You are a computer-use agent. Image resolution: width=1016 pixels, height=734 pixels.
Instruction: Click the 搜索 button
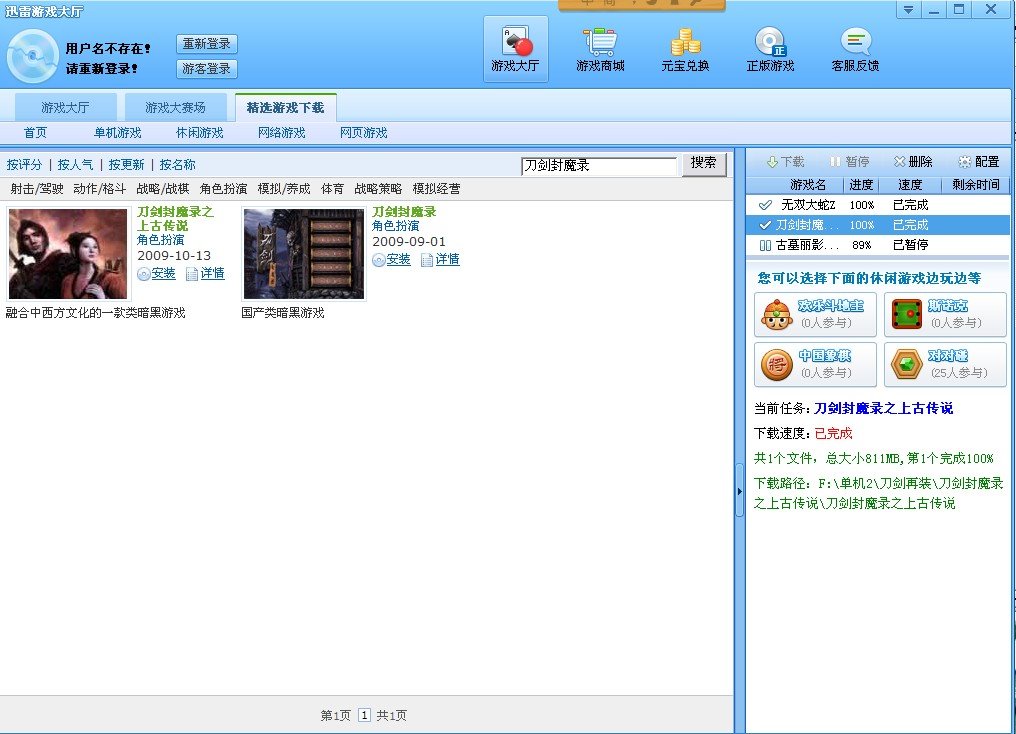pyautogui.click(x=704, y=163)
